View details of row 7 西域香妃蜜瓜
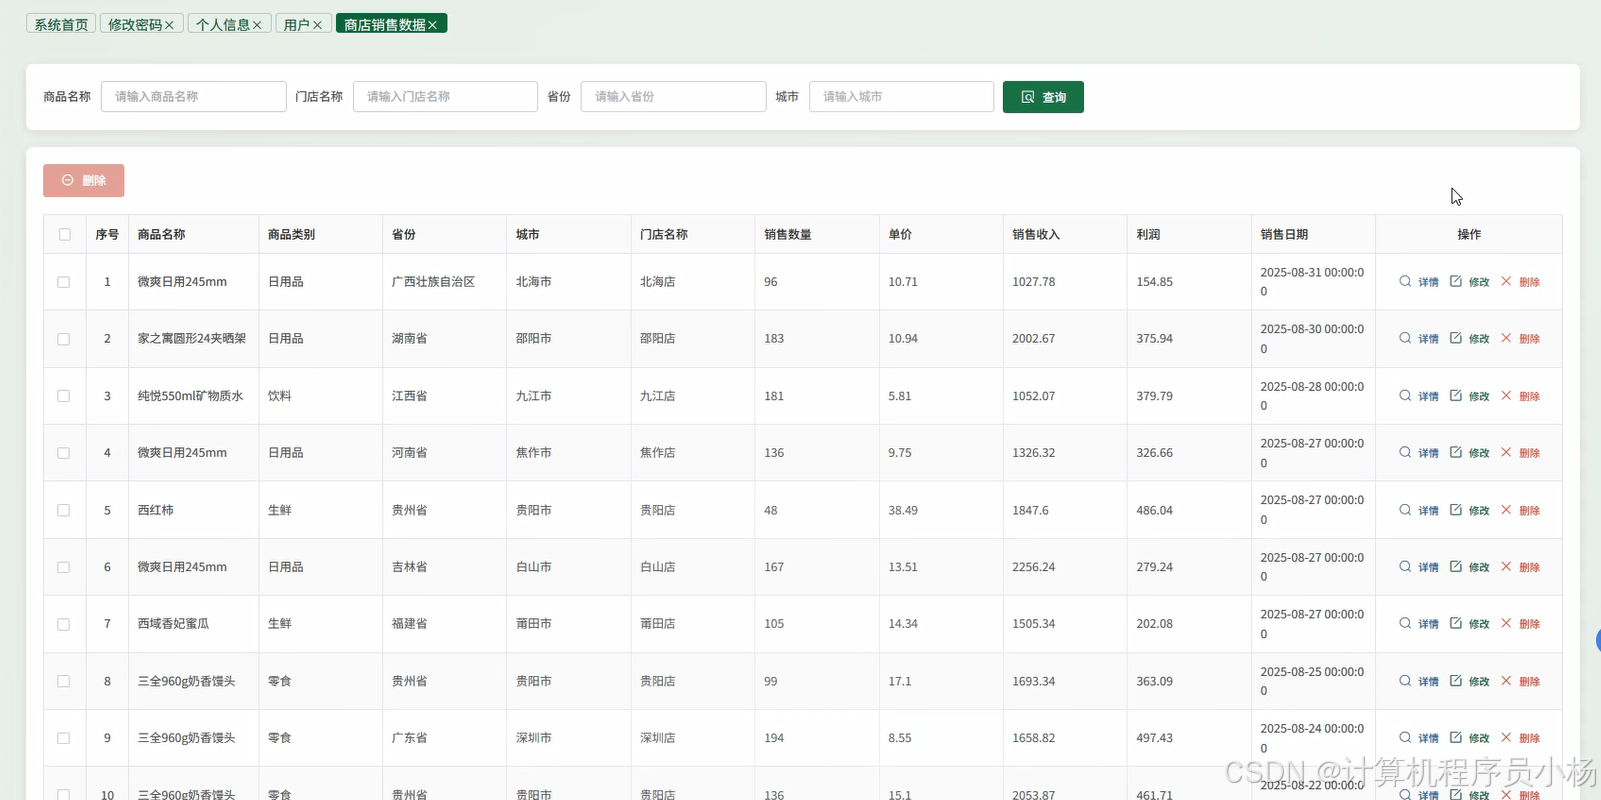This screenshot has width=1601, height=800. 1419,624
